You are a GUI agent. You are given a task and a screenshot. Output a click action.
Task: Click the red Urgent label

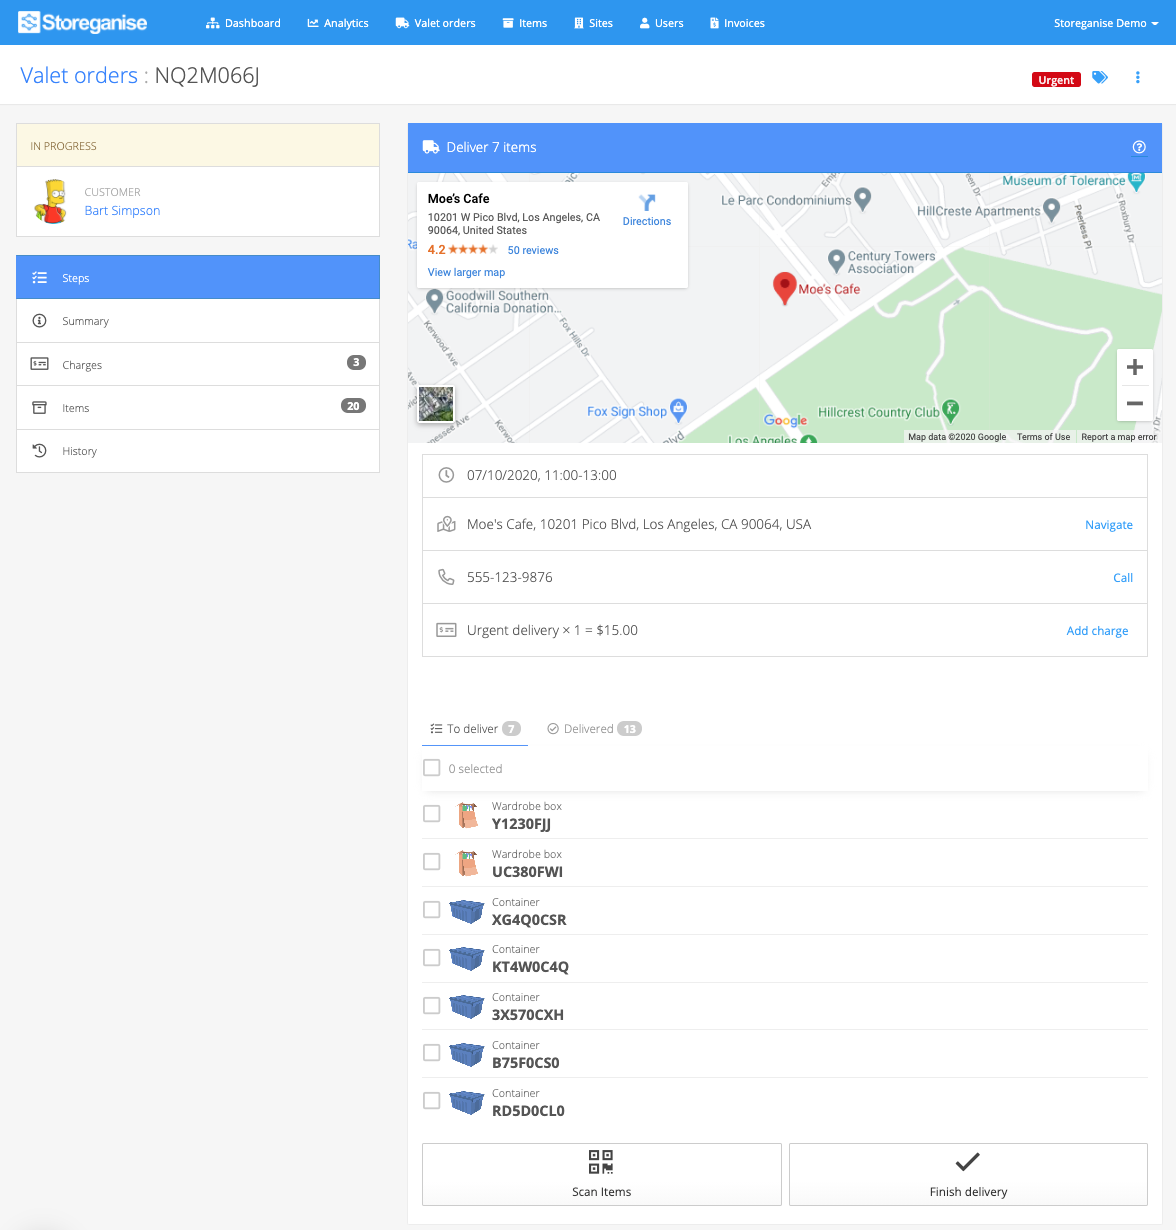click(1056, 80)
